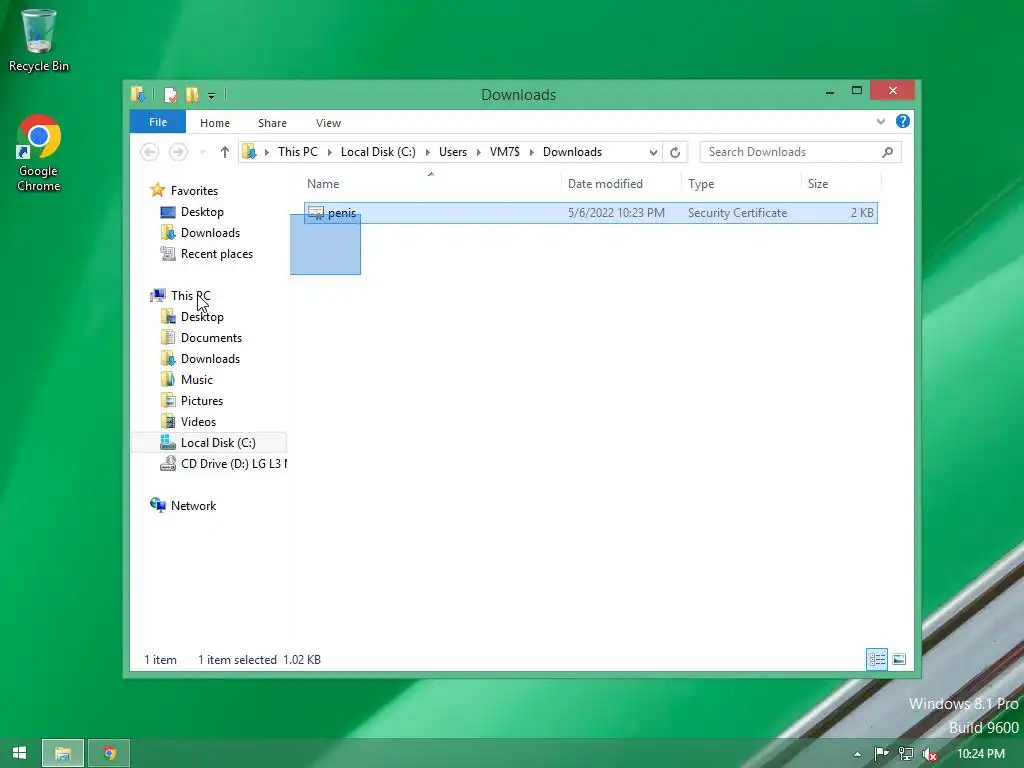The image size is (1024, 768).
Task: Open the Customize Quick Access Toolbar arrow
Action: (x=212, y=95)
